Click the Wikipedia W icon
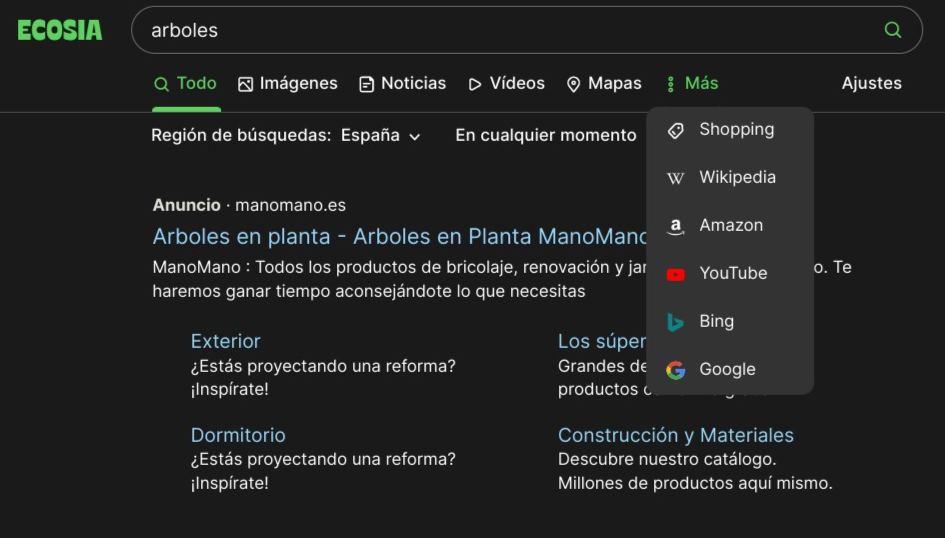 coord(676,178)
